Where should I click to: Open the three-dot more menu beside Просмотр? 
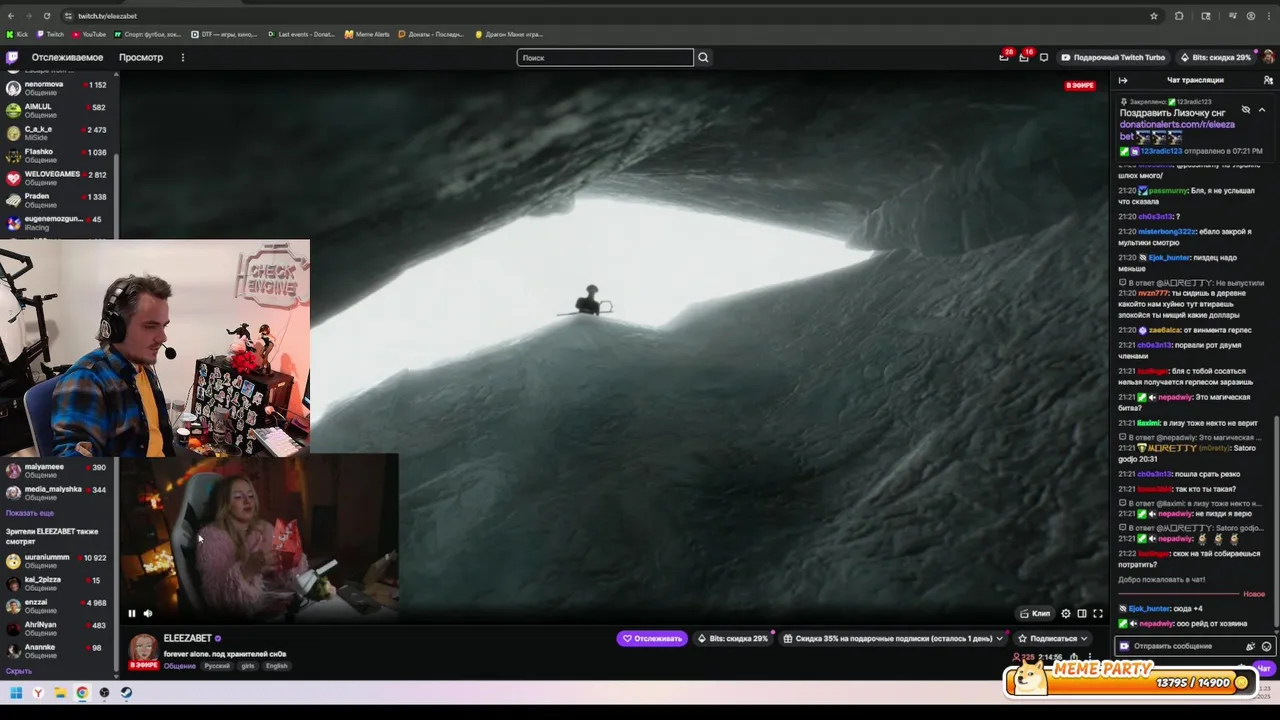click(x=182, y=57)
